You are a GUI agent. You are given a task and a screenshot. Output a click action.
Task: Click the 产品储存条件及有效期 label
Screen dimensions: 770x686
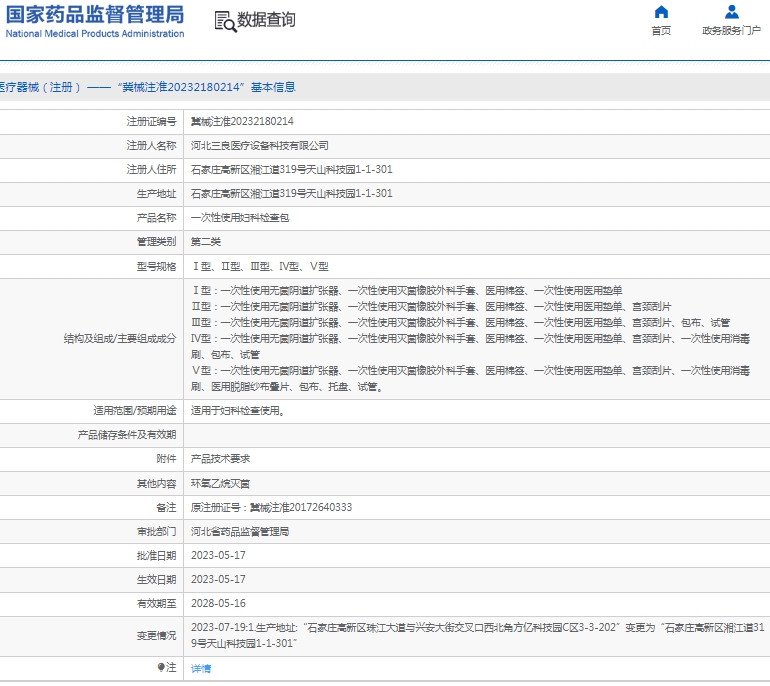pos(127,435)
